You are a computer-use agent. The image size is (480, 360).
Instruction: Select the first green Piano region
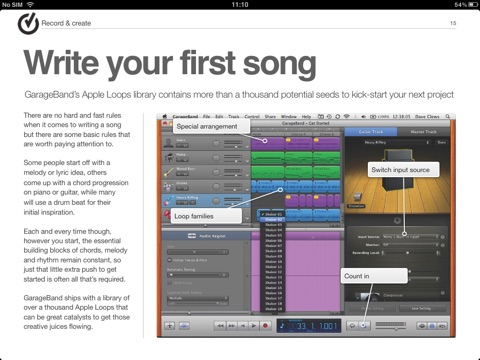click(268, 158)
